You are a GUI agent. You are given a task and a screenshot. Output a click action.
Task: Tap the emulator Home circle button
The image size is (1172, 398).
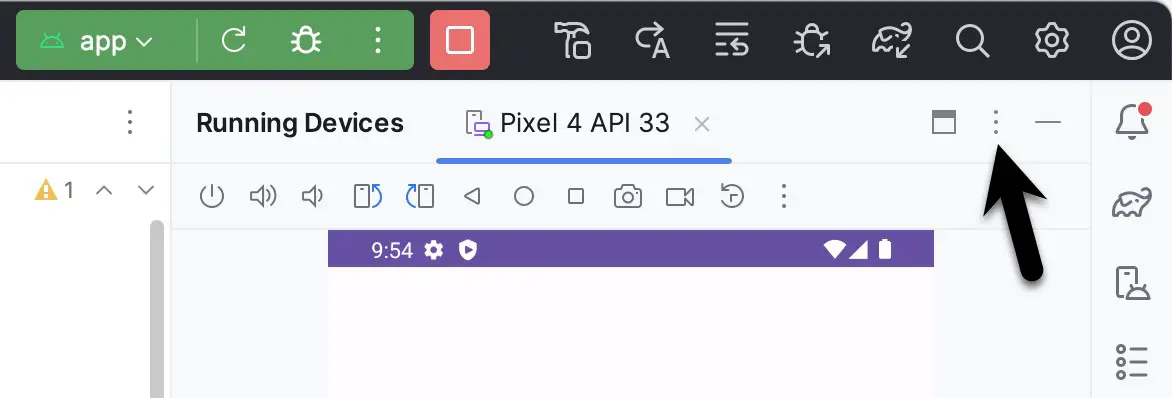524,197
